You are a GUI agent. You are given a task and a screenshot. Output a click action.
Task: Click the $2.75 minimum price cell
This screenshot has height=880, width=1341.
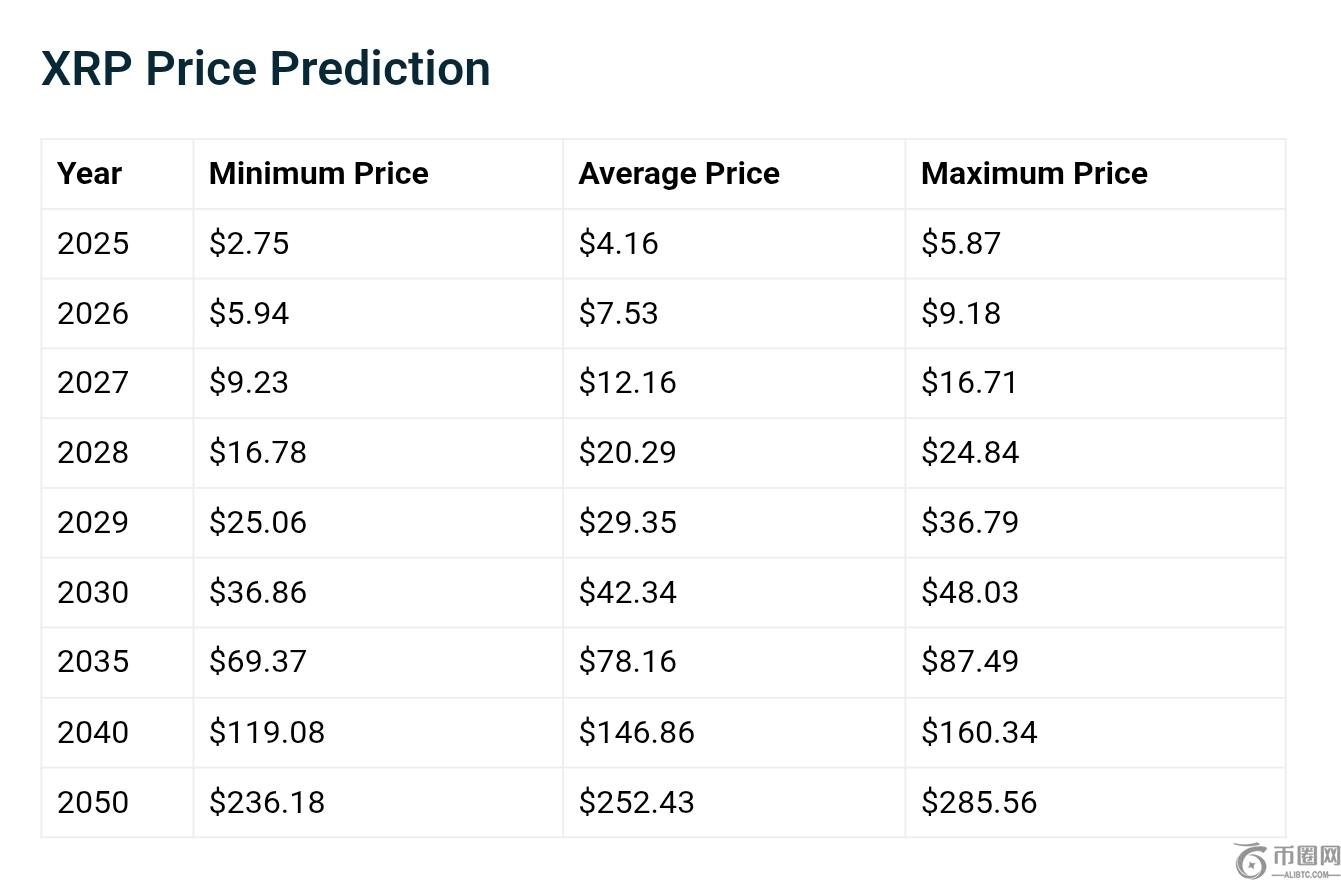coord(249,244)
